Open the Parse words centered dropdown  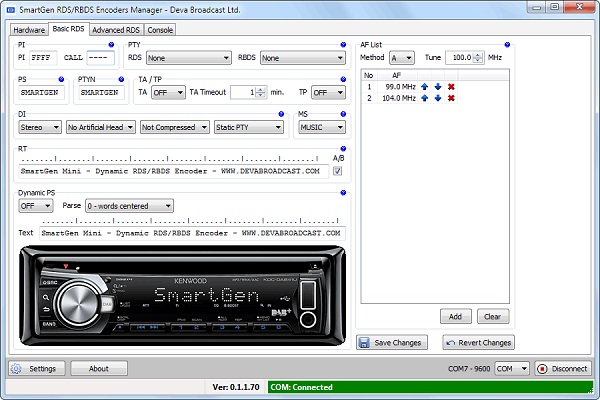129,206
